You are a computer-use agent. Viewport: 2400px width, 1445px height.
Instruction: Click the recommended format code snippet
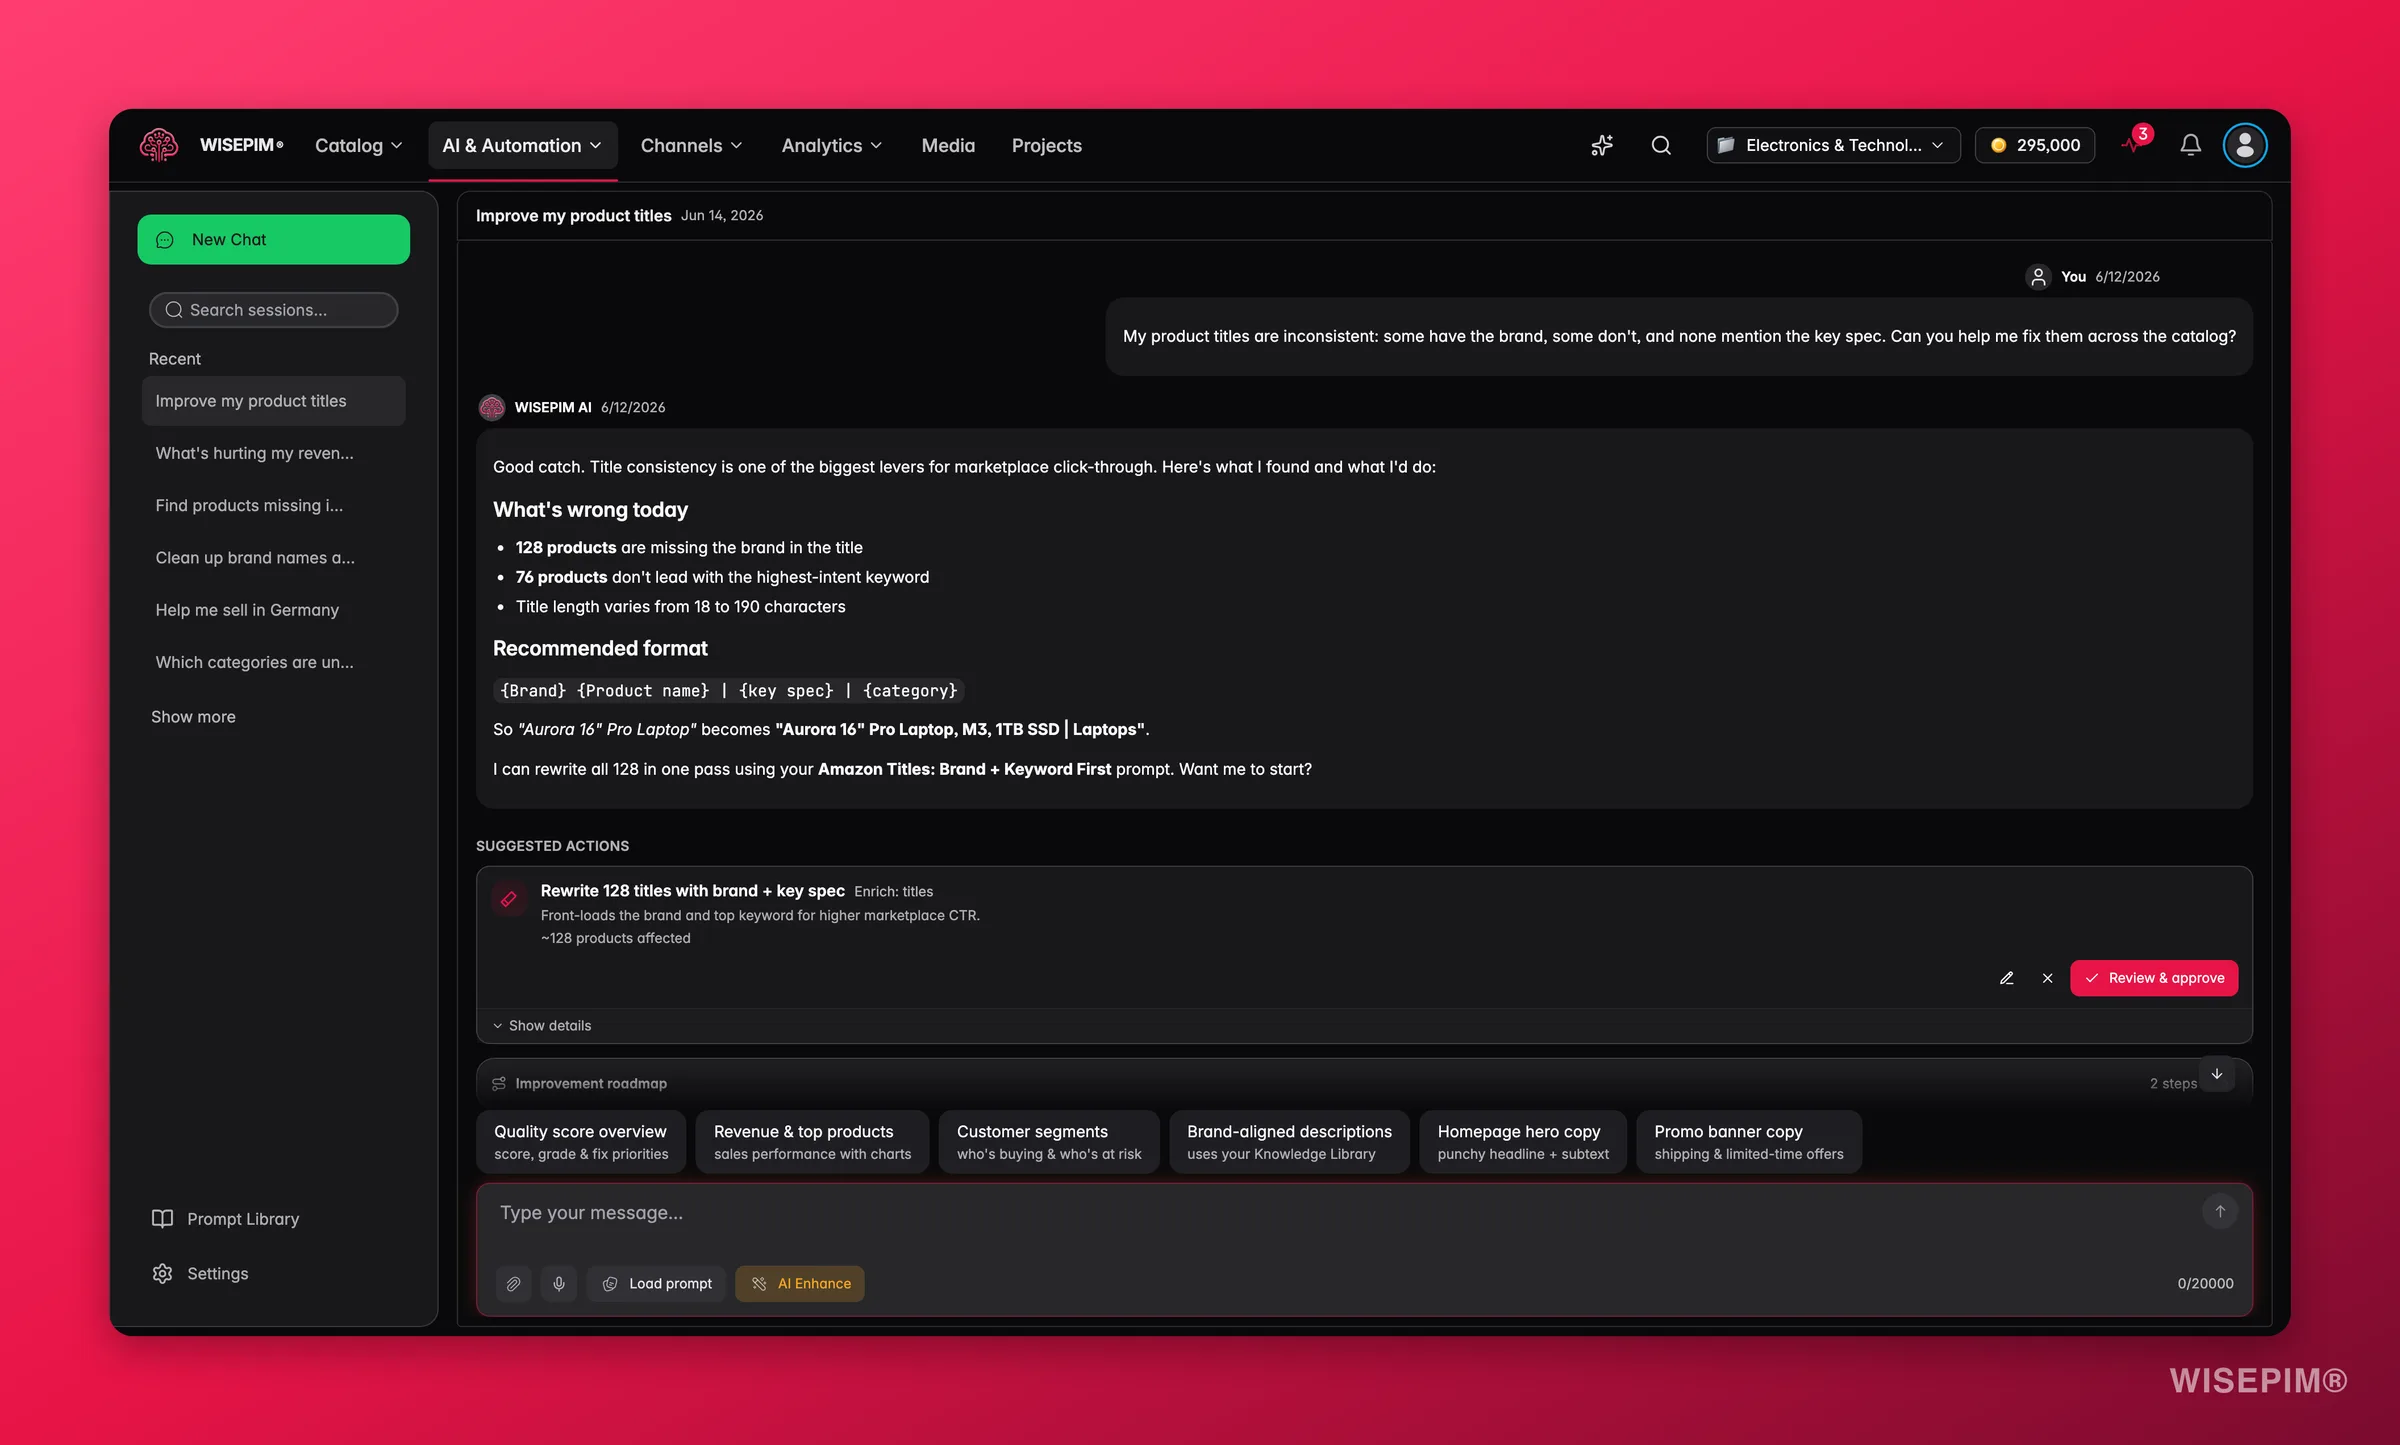point(729,691)
